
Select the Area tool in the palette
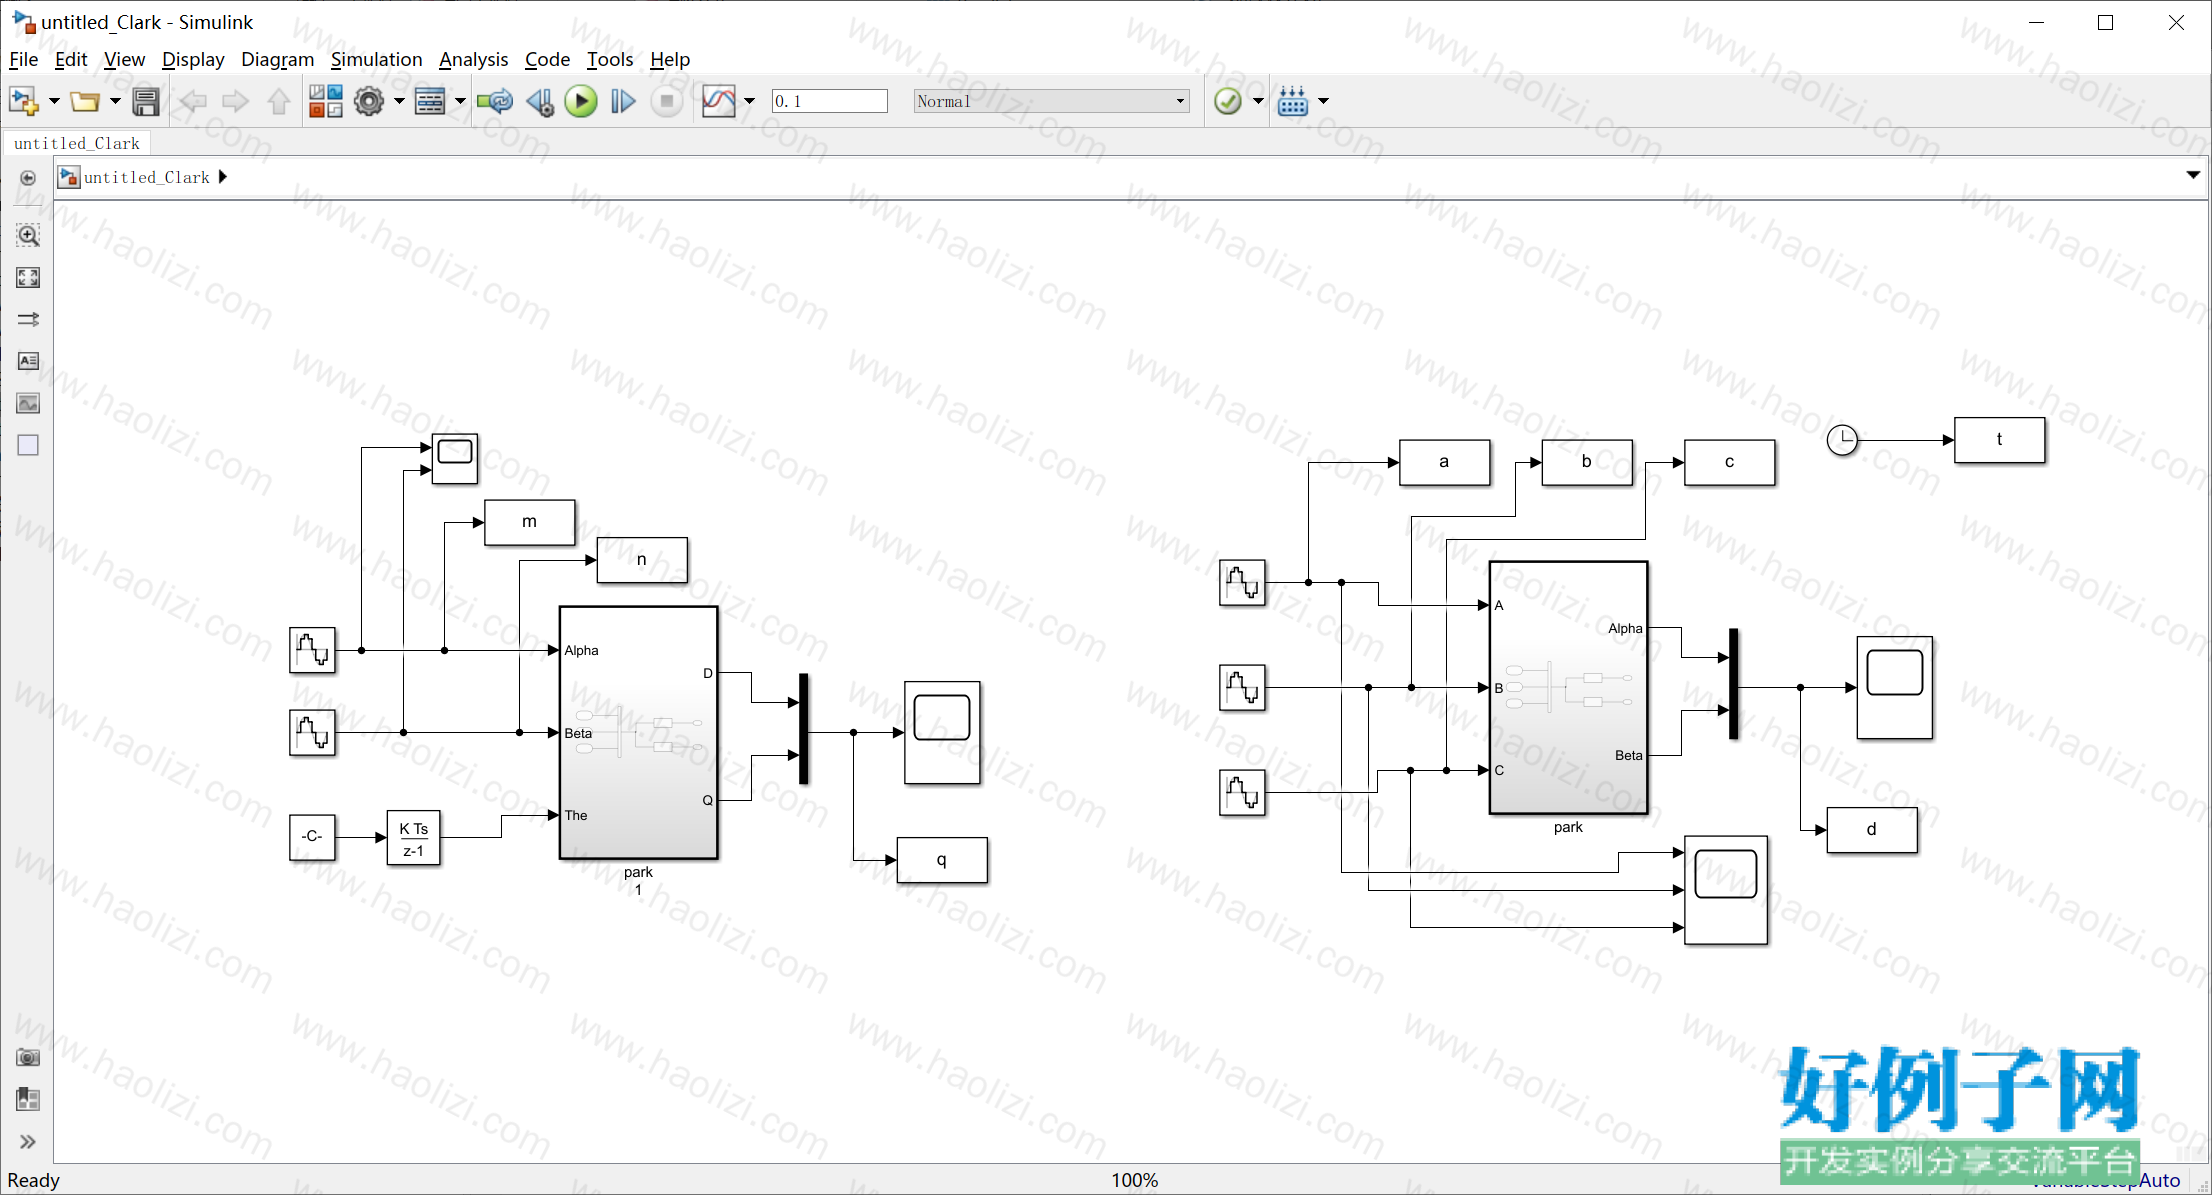tap(28, 445)
